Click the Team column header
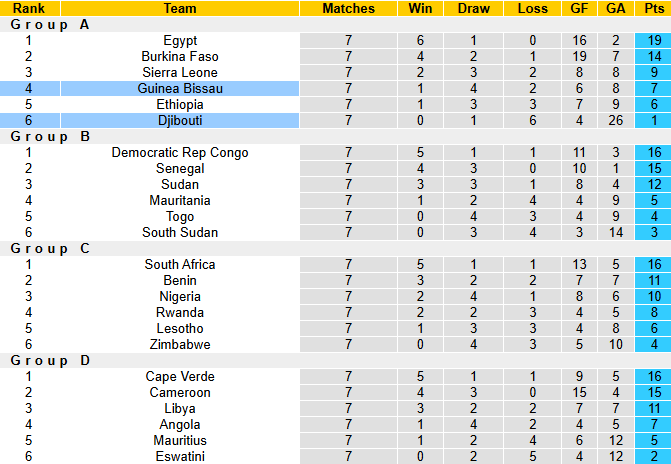671x464 pixels. pos(180,9)
